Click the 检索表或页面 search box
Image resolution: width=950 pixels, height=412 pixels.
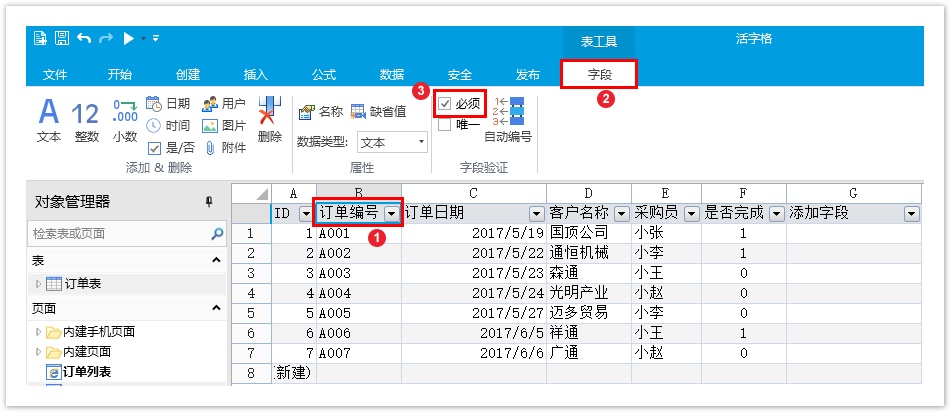coord(118,234)
